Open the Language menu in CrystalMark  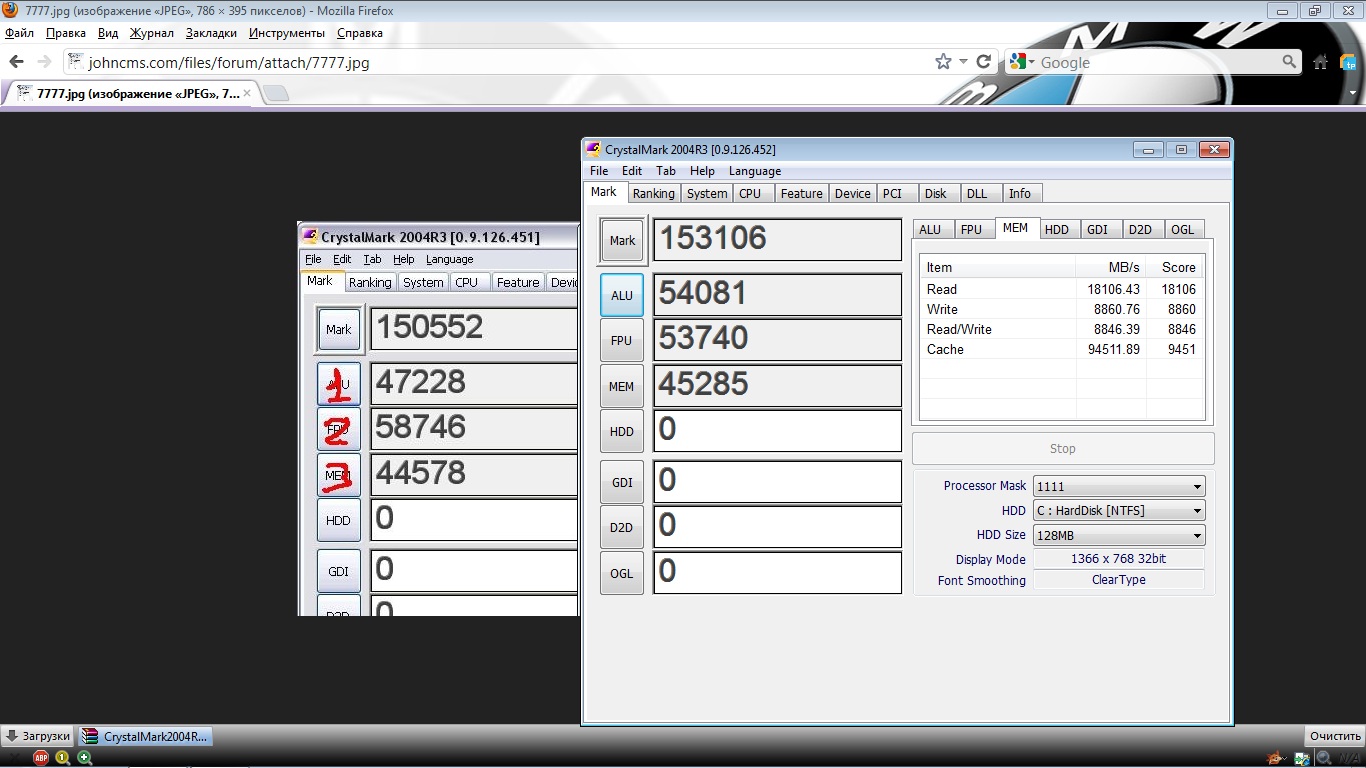coord(754,171)
